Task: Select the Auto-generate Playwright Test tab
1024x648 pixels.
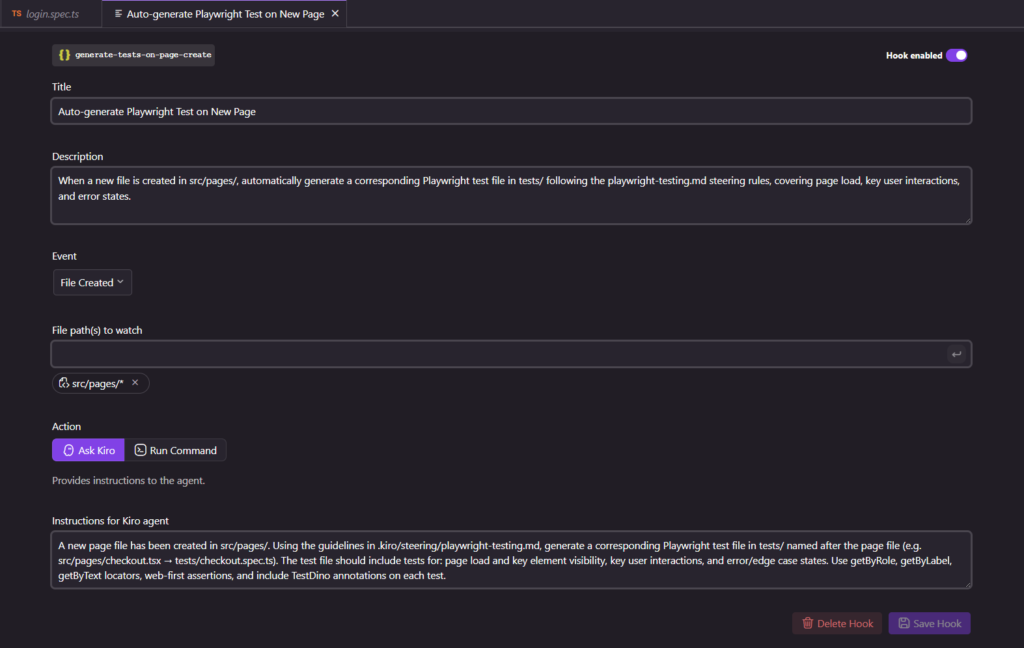Action: (225, 14)
